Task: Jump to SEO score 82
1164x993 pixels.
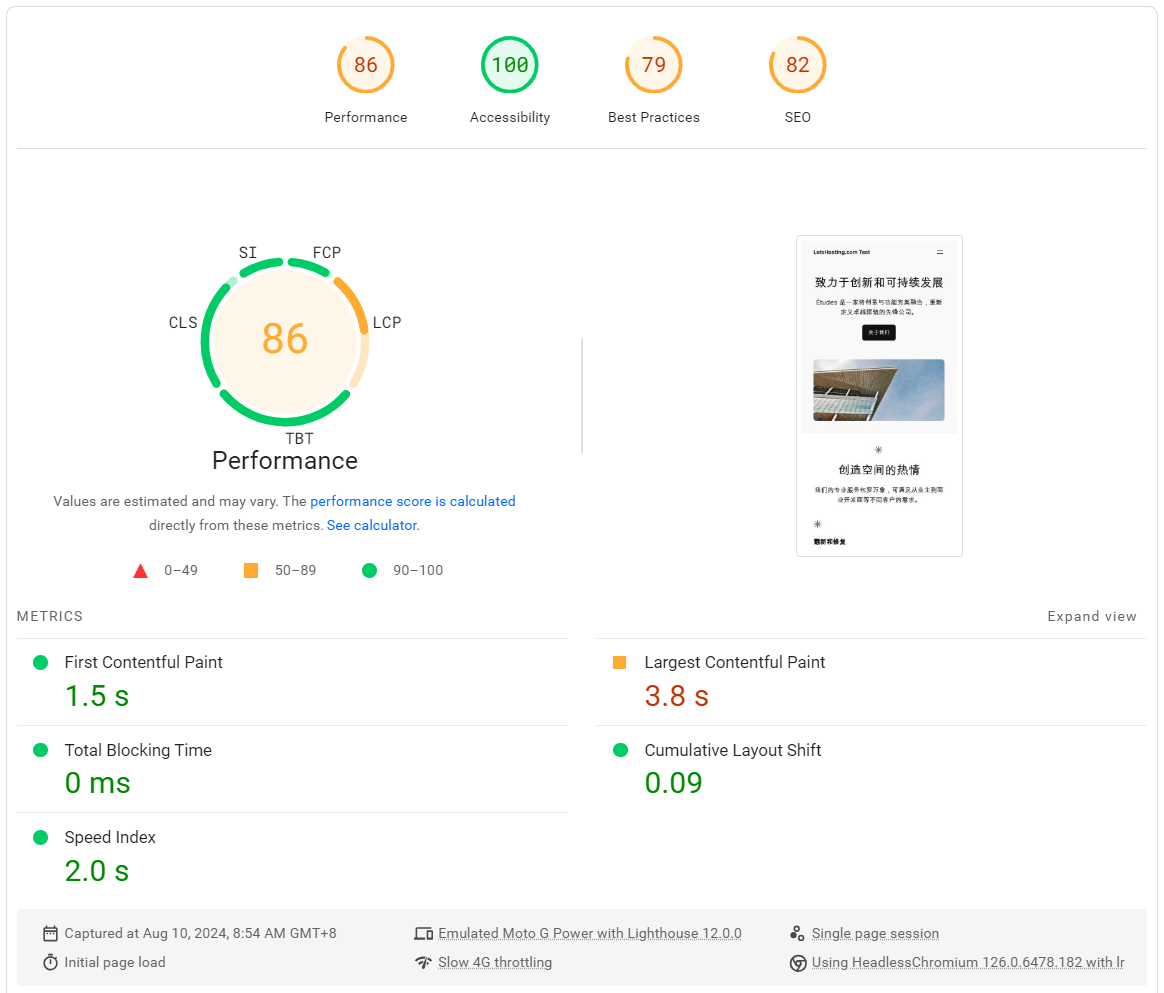Action: coord(797,65)
